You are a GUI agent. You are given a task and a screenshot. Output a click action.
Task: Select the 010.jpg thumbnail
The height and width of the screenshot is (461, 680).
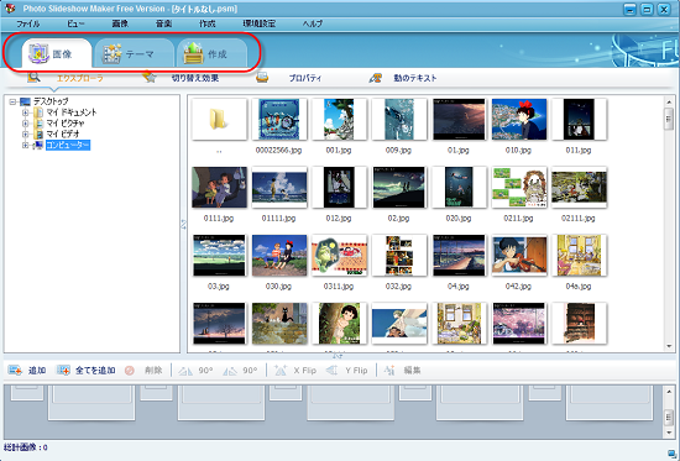pyautogui.click(x=519, y=119)
